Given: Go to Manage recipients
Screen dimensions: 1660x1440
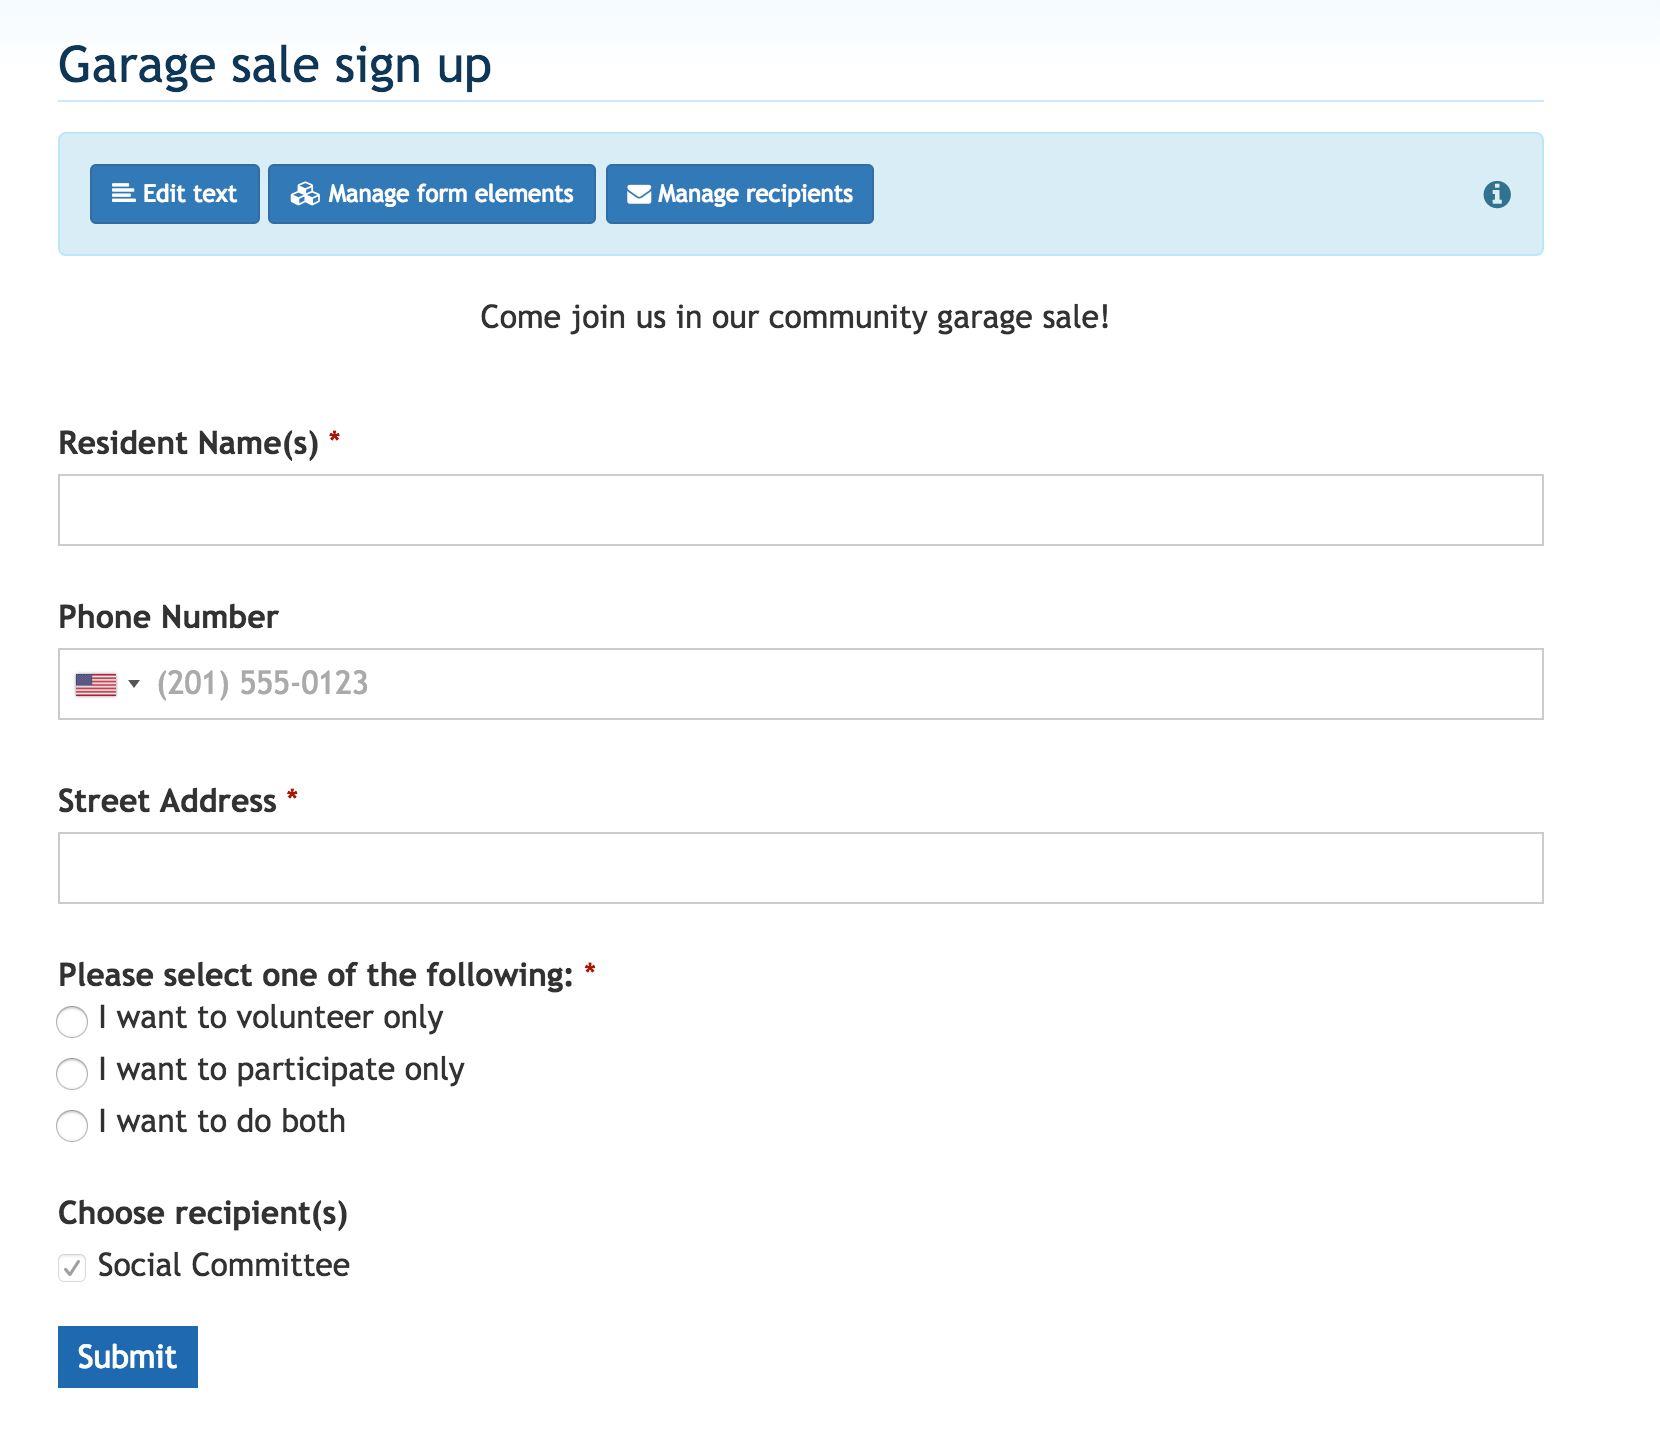Looking at the screenshot, I should click(x=740, y=194).
